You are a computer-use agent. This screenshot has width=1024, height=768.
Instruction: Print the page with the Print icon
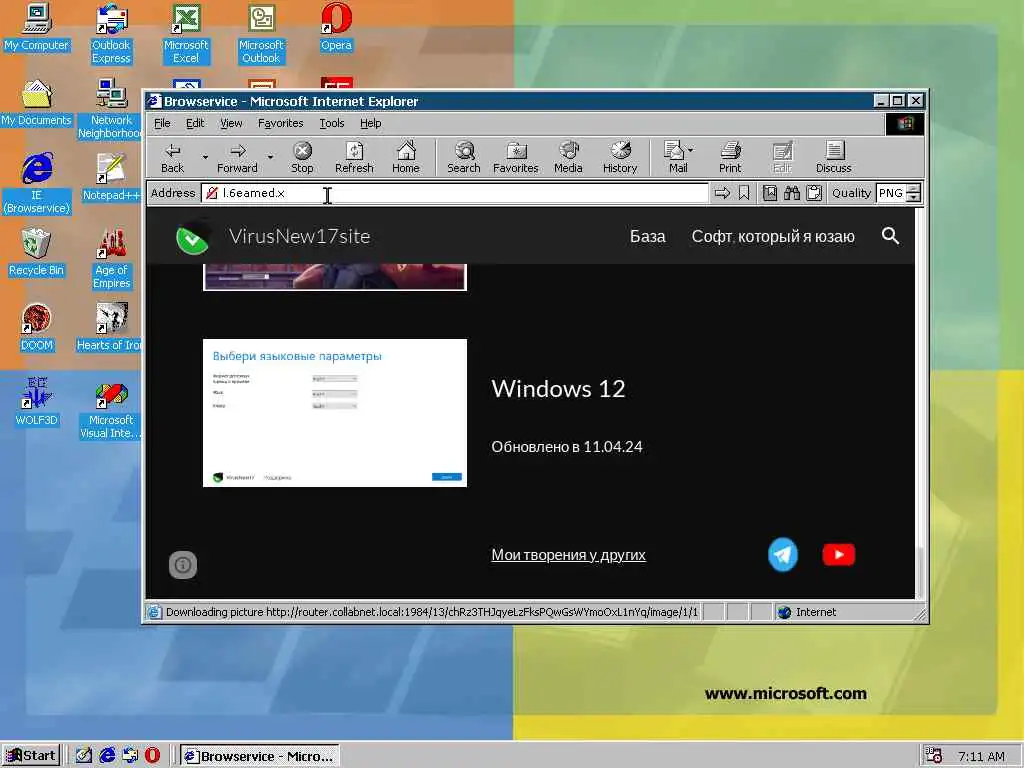point(730,158)
